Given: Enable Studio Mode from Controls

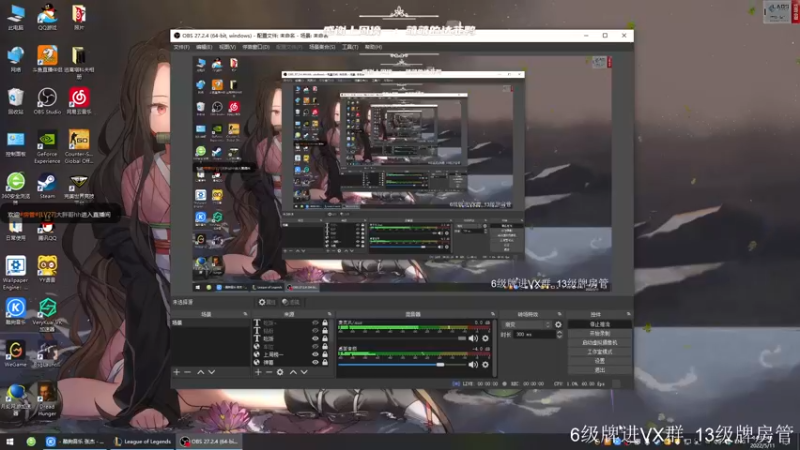Looking at the screenshot, I should click(x=600, y=352).
